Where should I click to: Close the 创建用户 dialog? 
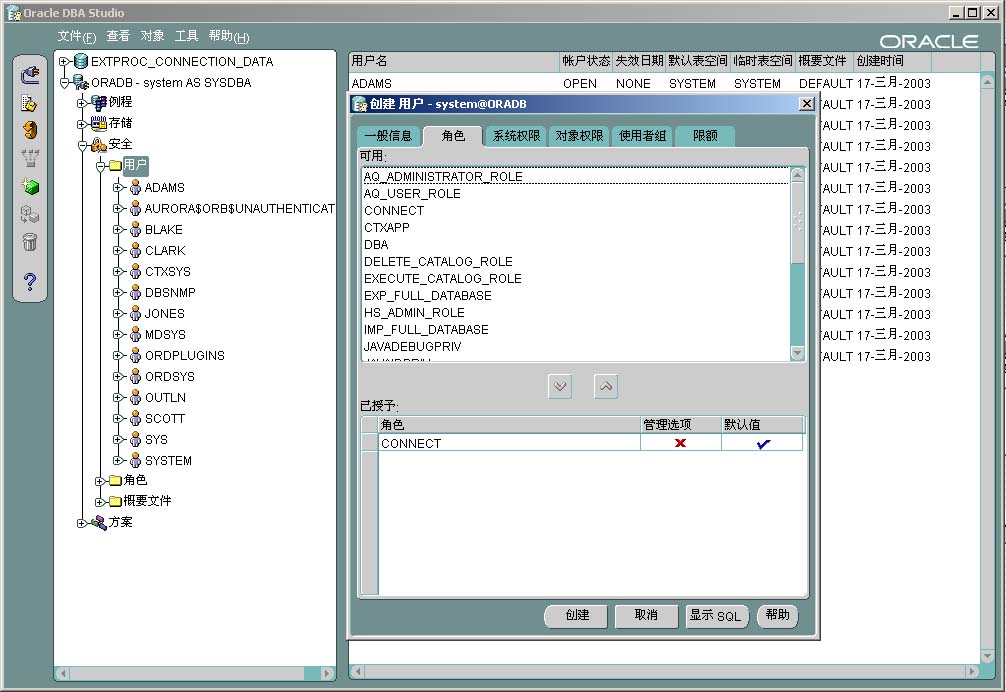[807, 104]
